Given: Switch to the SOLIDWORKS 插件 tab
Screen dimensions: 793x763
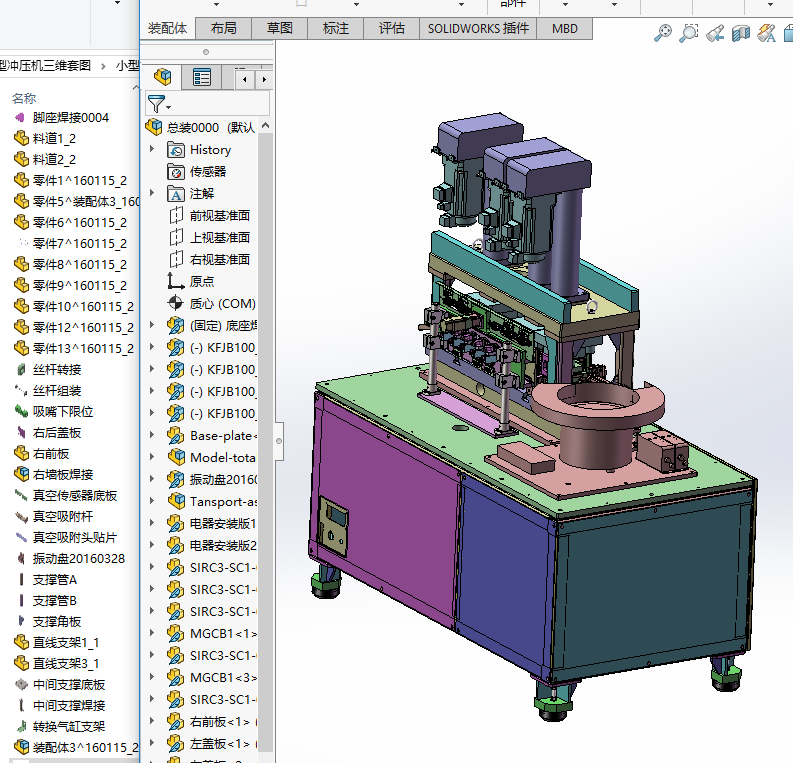Looking at the screenshot, I should click(x=478, y=28).
